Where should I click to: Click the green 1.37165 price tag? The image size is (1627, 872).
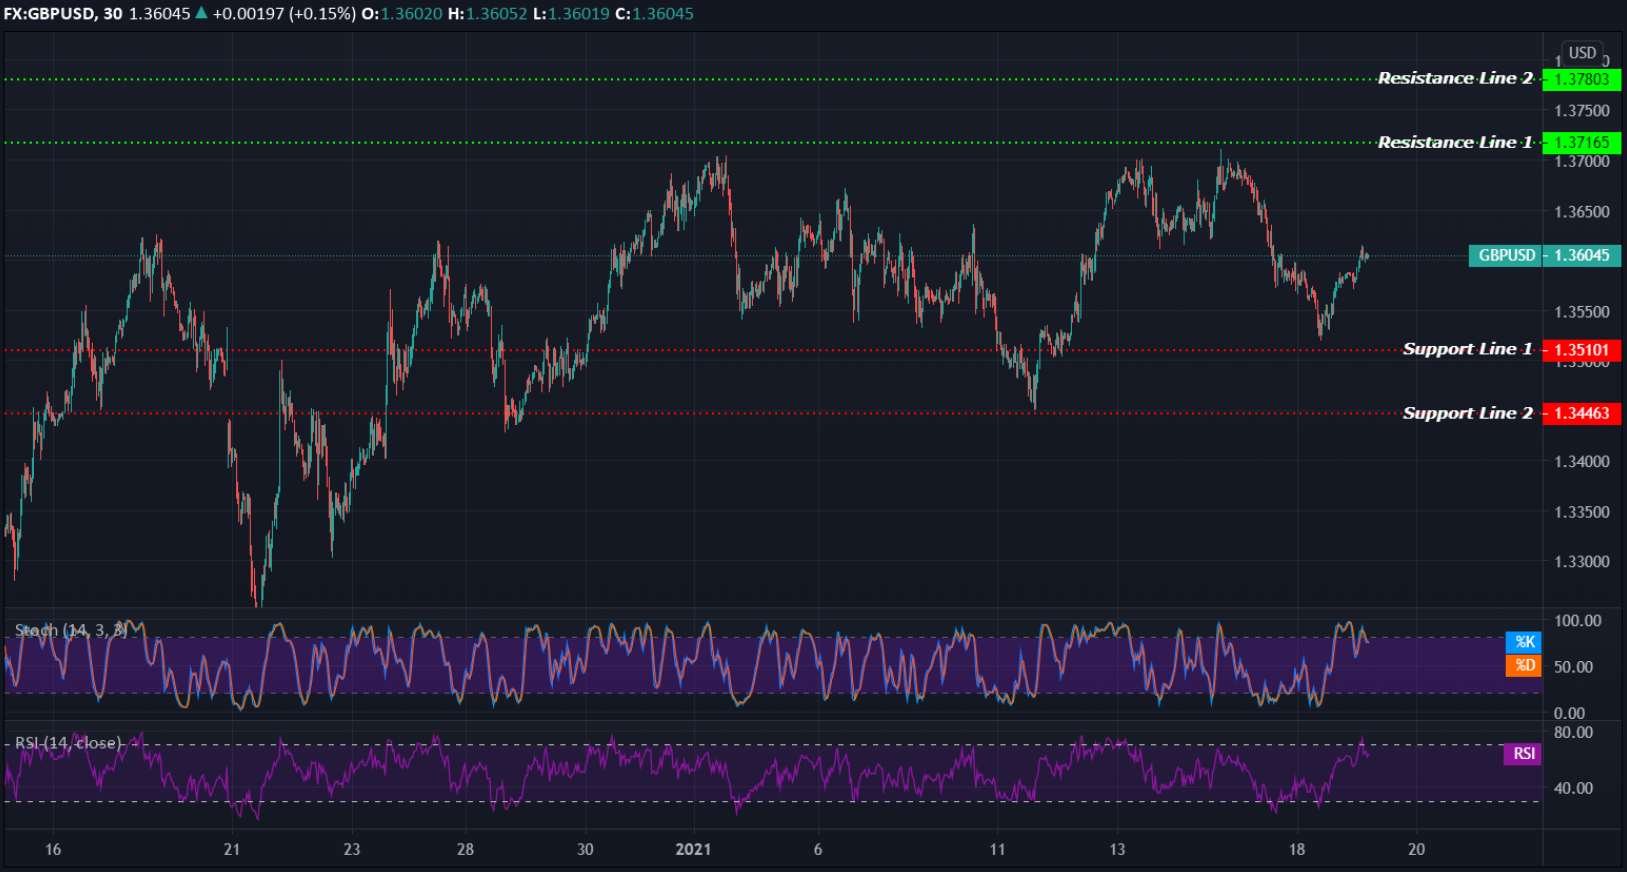coord(1582,143)
